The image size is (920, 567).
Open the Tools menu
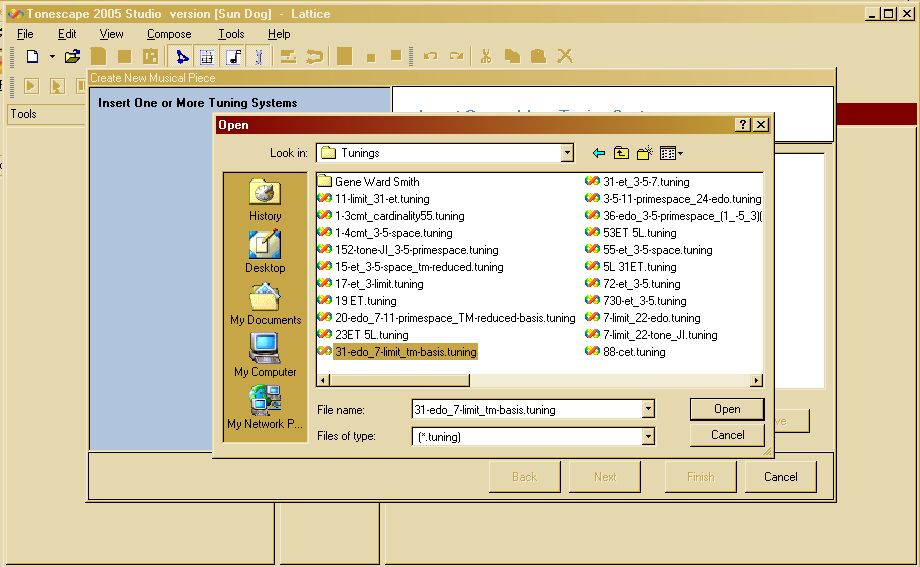pos(231,34)
